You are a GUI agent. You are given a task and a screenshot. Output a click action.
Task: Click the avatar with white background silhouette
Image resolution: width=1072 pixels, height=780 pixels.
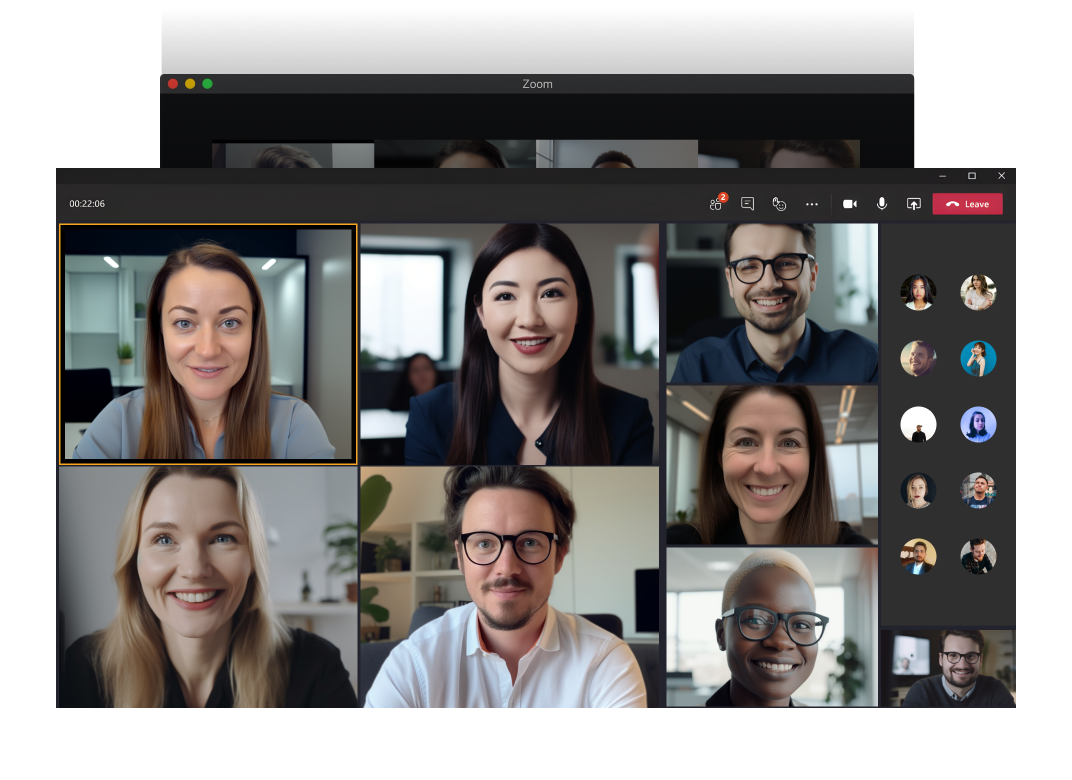[x=918, y=425]
